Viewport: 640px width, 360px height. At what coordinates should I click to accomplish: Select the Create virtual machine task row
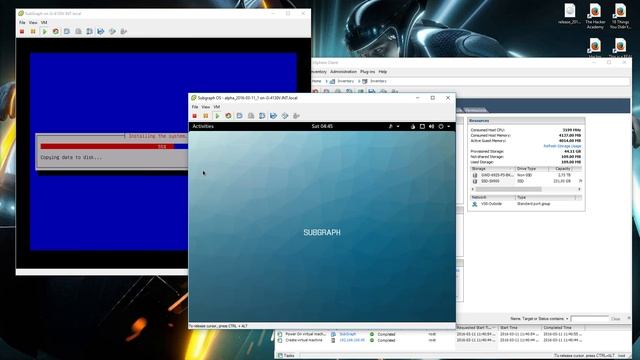tap(453, 340)
